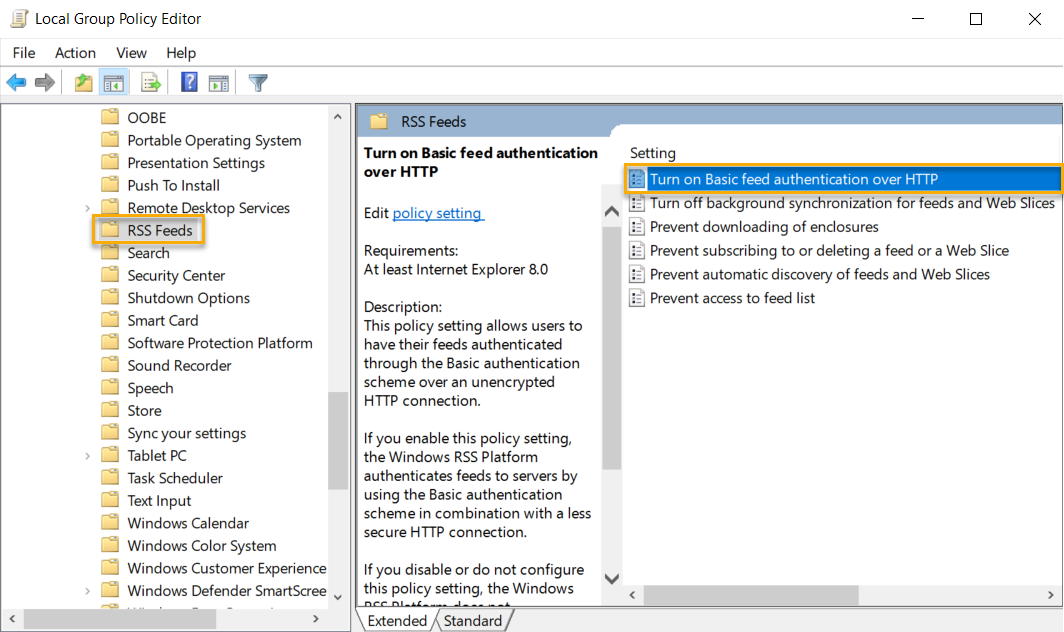Click the RSS Feeds folder icon
The width and height of the screenshot is (1064, 632).
click(110, 230)
